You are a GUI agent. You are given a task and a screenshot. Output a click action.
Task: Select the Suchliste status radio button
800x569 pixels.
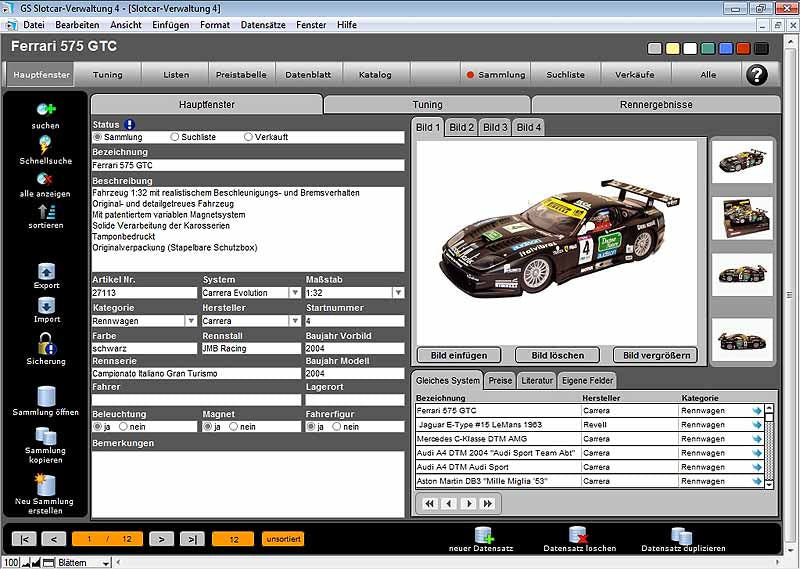point(175,137)
